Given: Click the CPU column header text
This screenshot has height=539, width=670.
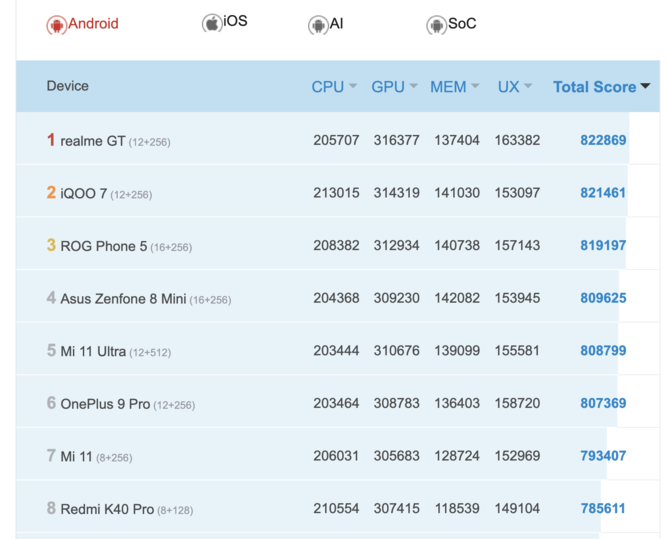Looking at the screenshot, I should (x=327, y=87).
